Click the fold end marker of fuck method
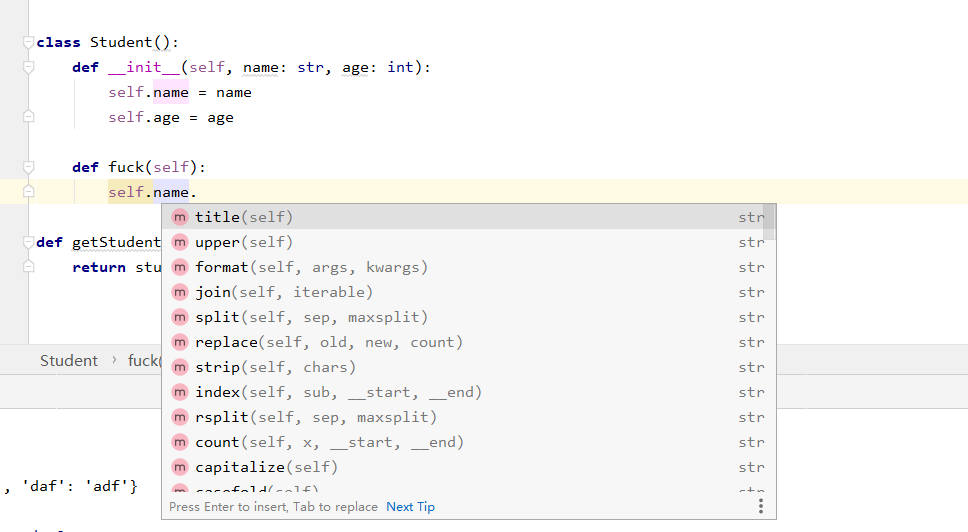968x532 pixels. 29,191
